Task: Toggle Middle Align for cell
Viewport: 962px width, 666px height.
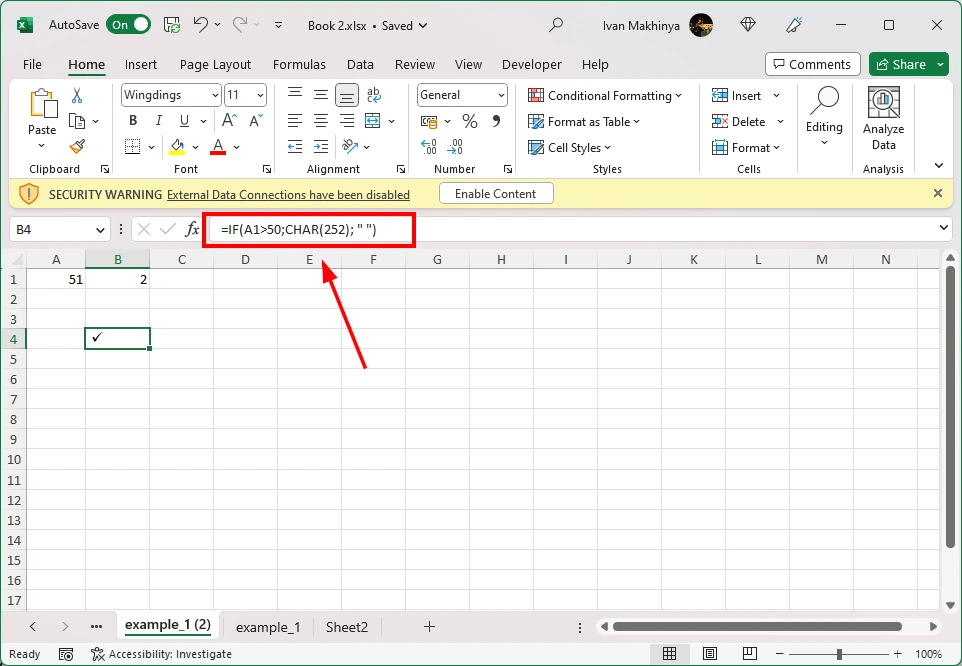Action: coord(321,94)
